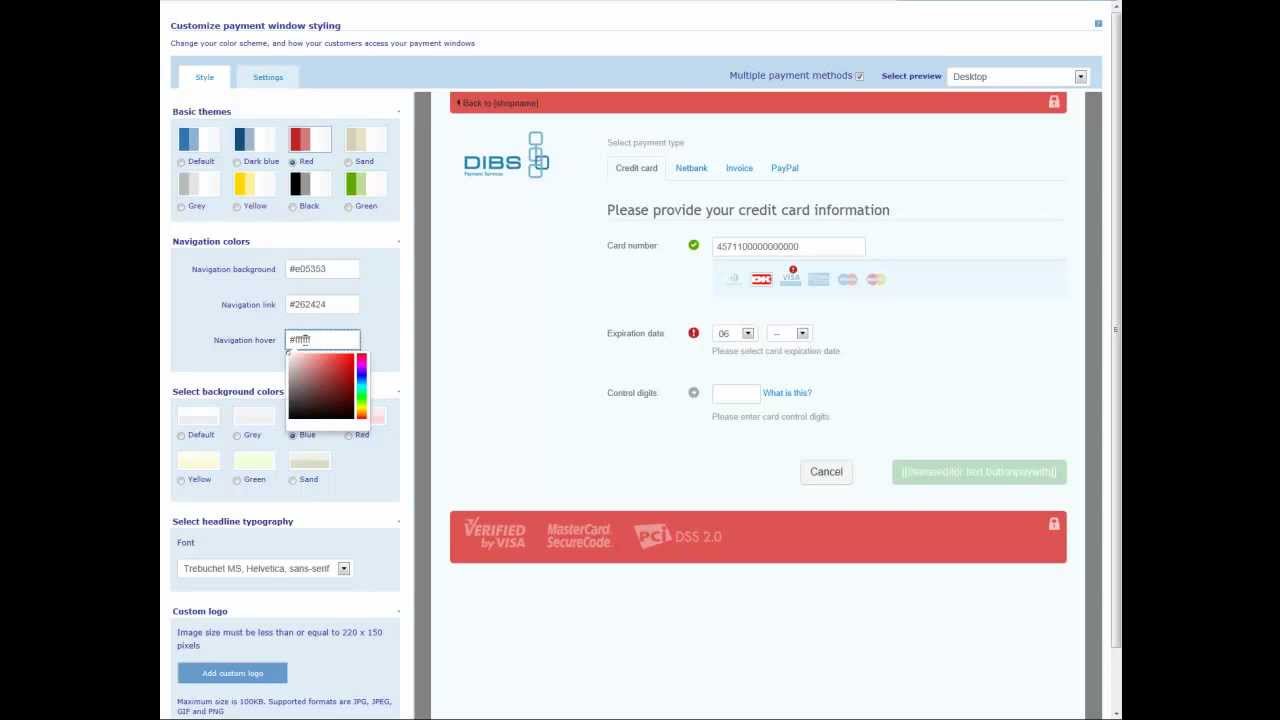Viewport: 1280px width, 720px height.
Task: Click the rainbow hue slider strip
Action: [362, 386]
